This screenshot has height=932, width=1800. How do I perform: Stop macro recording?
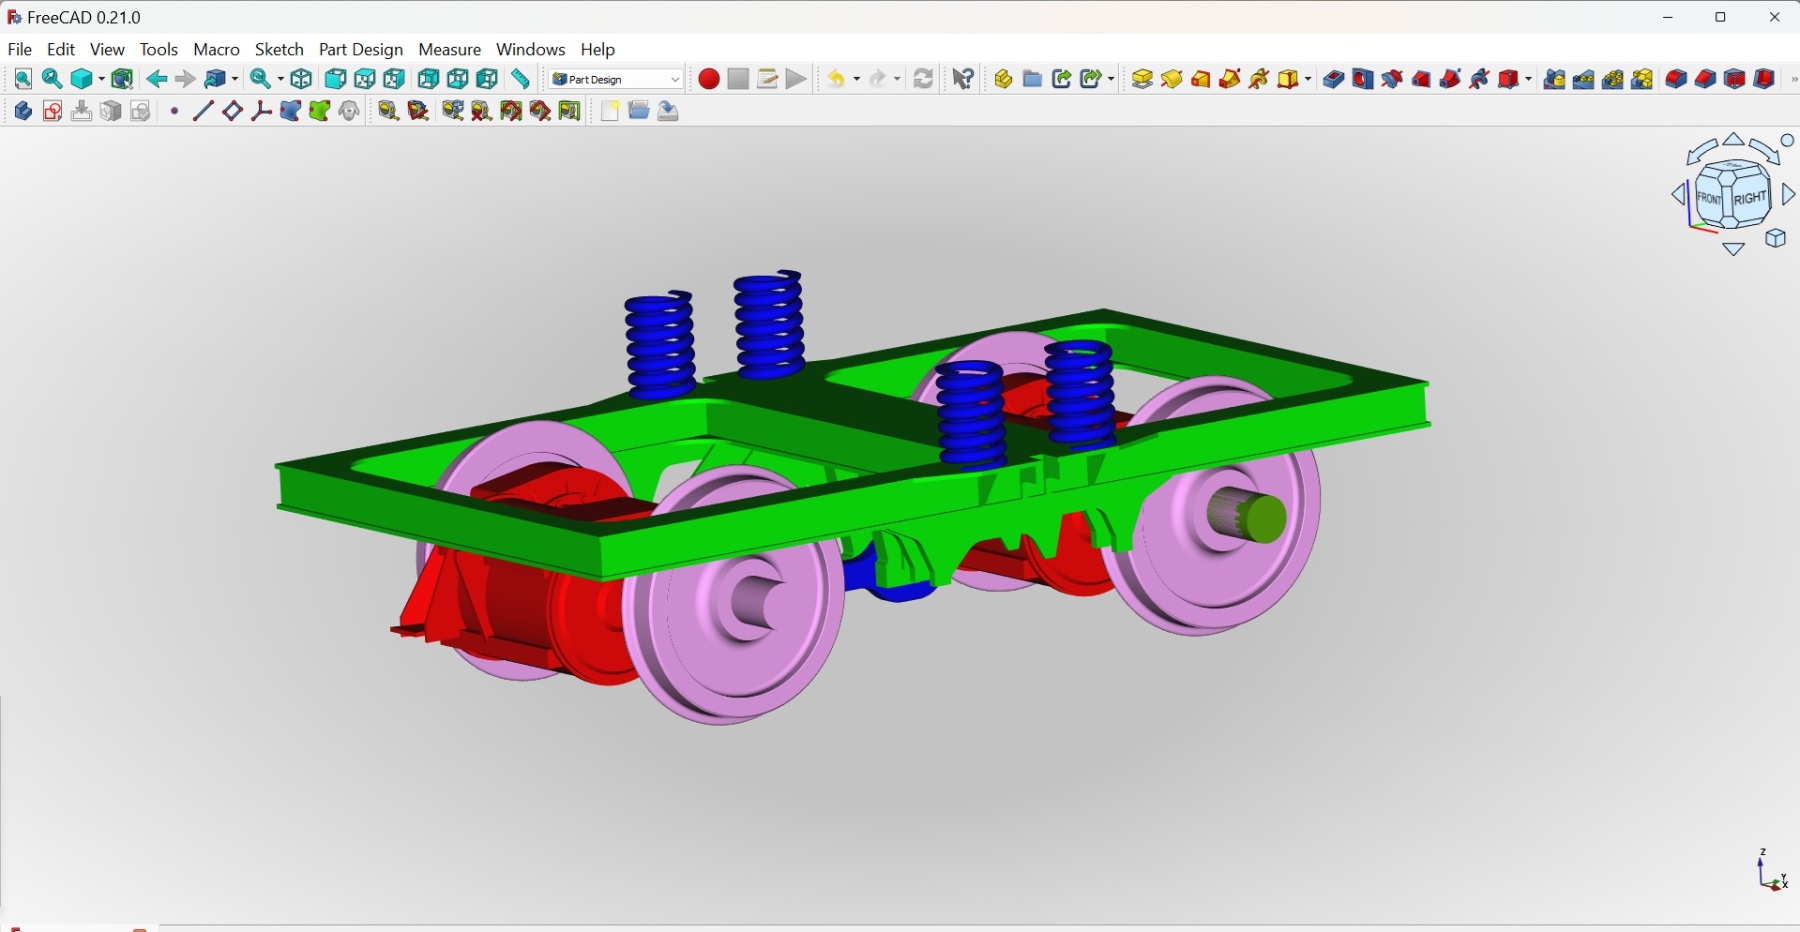[x=738, y=79]
